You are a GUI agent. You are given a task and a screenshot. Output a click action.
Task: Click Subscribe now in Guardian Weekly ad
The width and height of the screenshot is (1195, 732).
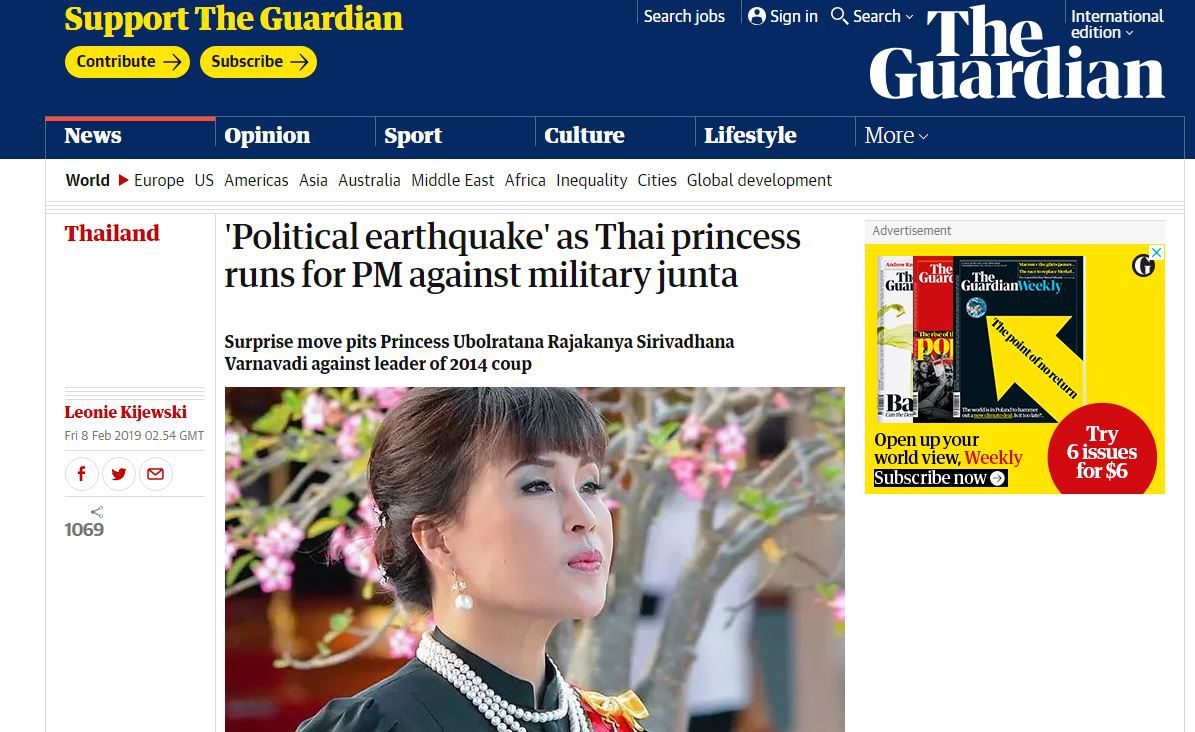pos(940,478)
